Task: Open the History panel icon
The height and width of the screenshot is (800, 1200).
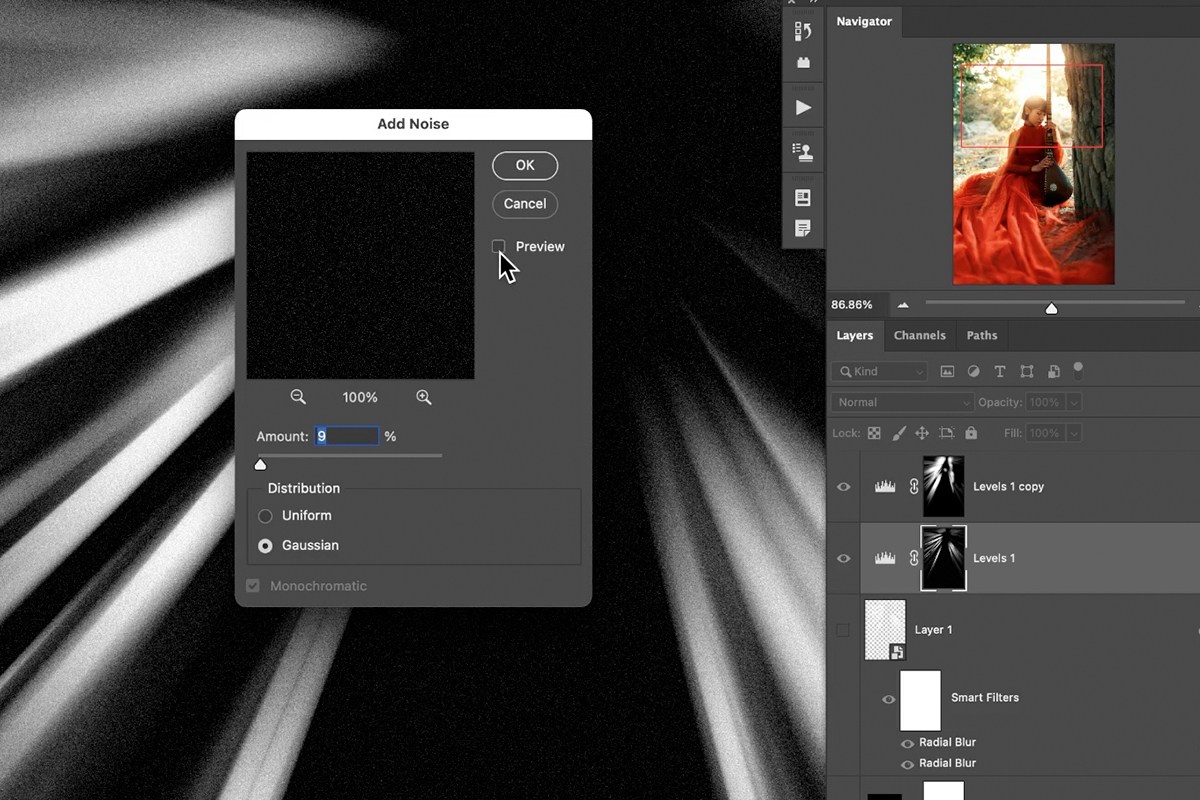Action: pyautogui.click(x=803, y=31)
